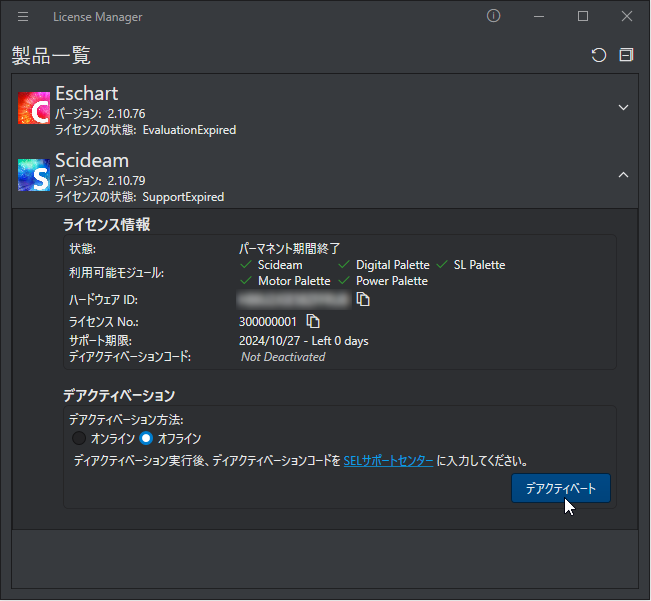
Task: Click the Eschart product name
Action: (87, 93)
